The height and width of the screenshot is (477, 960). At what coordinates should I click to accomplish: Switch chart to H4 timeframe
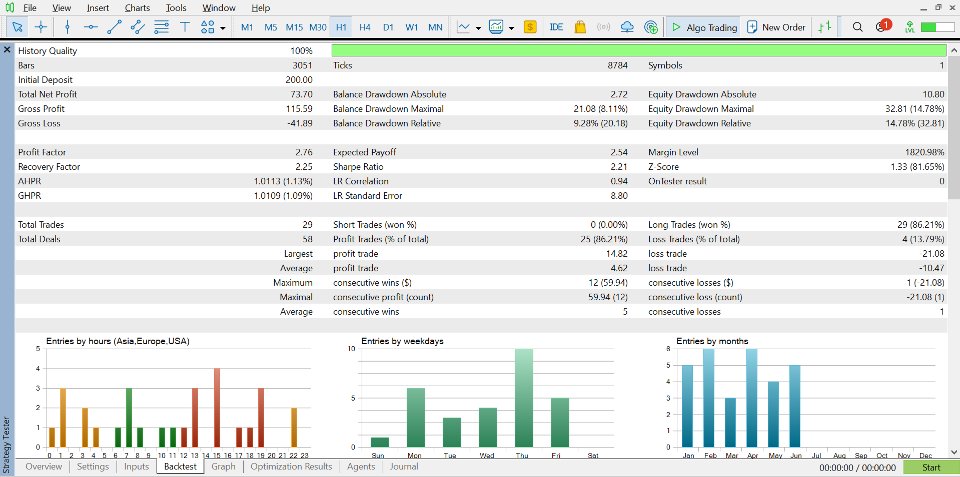click(x=365, y=27)
